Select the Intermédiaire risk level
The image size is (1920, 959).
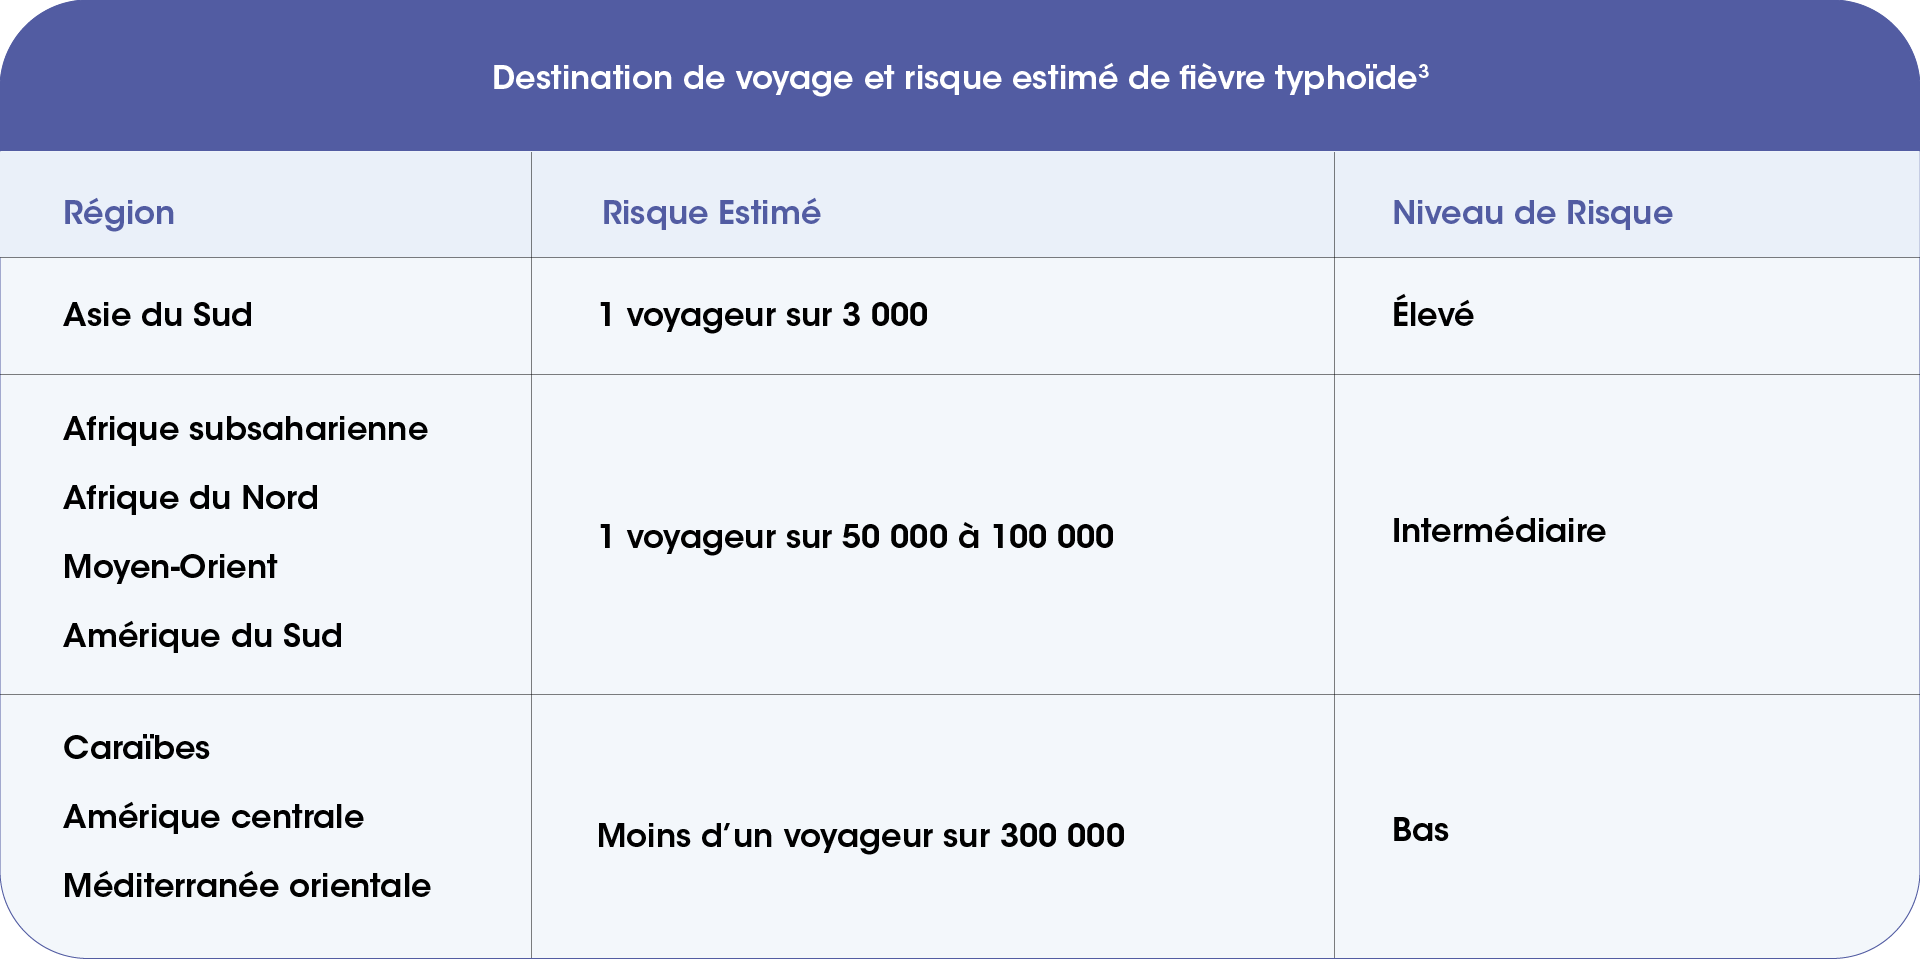click(1498, 531)
